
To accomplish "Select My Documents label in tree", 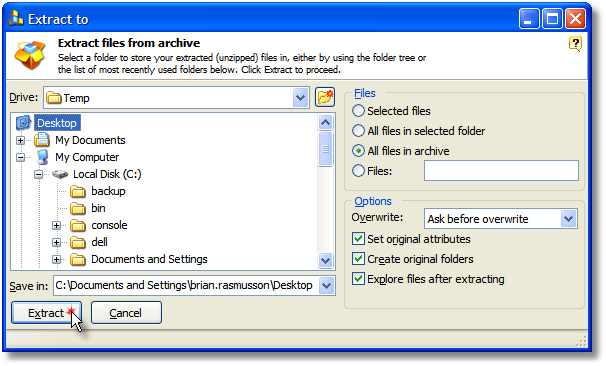I will [90, 140].
